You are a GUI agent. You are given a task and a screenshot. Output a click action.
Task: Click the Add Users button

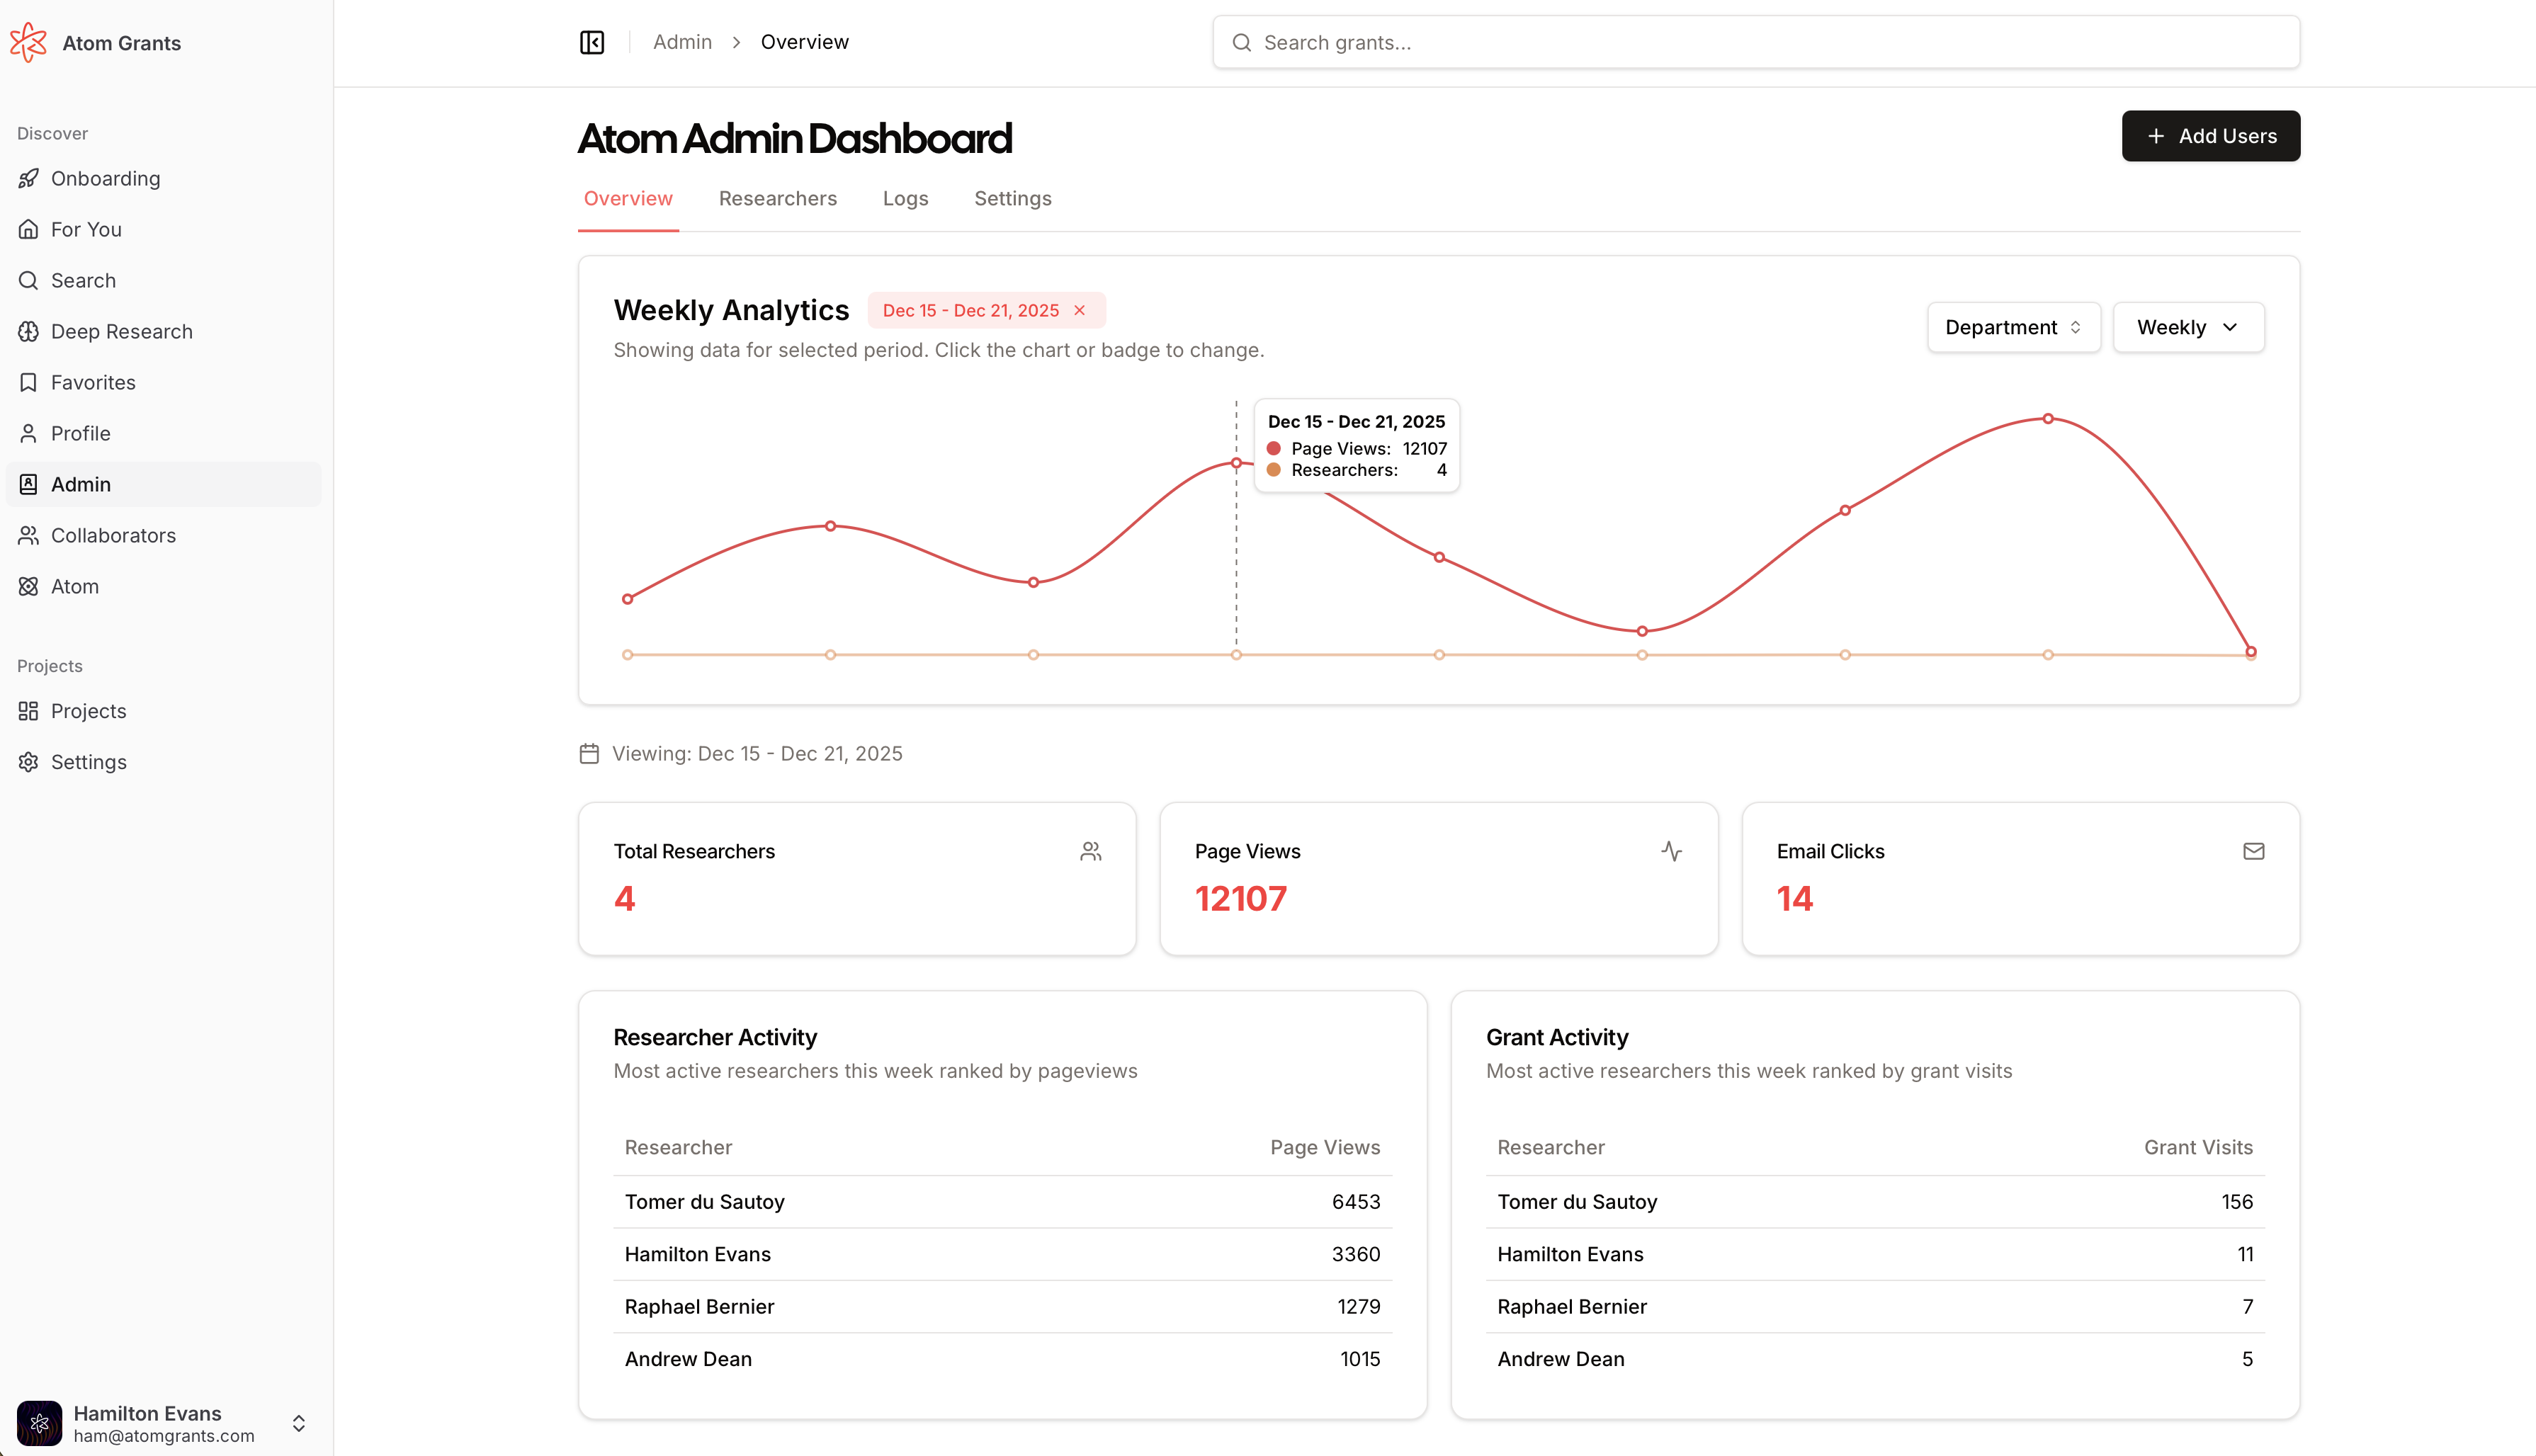(x=2210, y=136)
